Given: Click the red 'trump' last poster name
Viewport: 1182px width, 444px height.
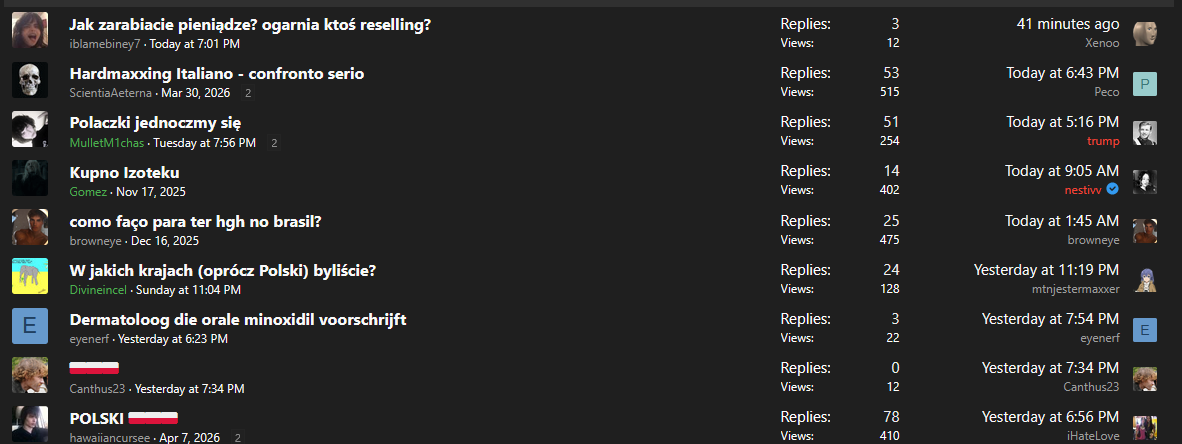Looking at the screenshot, I should point(1103,141).
